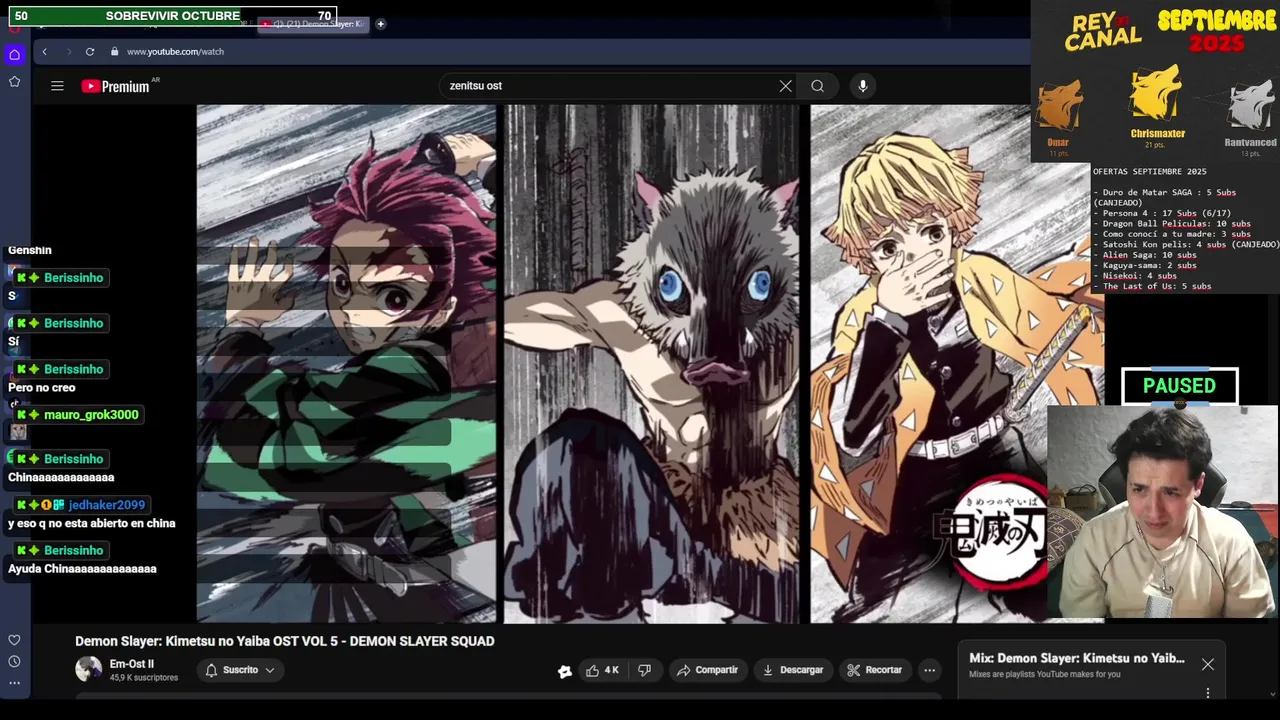
Task: Download the video with Descargar
Action: [792, 670]
